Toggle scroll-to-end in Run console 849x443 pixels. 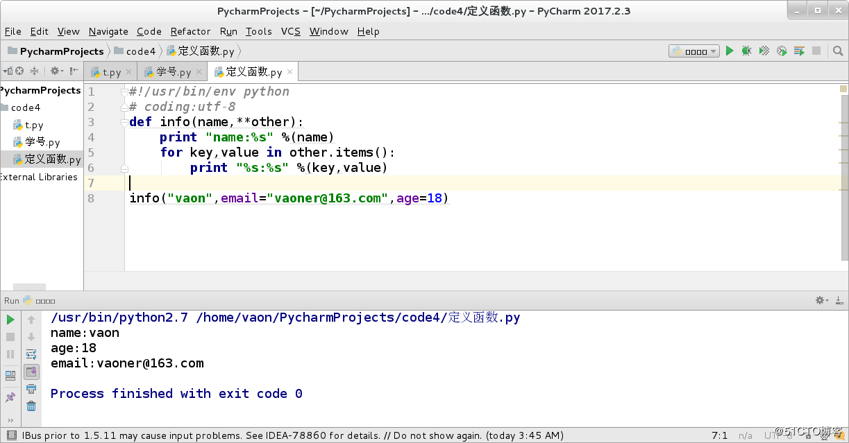[x=31, y=372]
